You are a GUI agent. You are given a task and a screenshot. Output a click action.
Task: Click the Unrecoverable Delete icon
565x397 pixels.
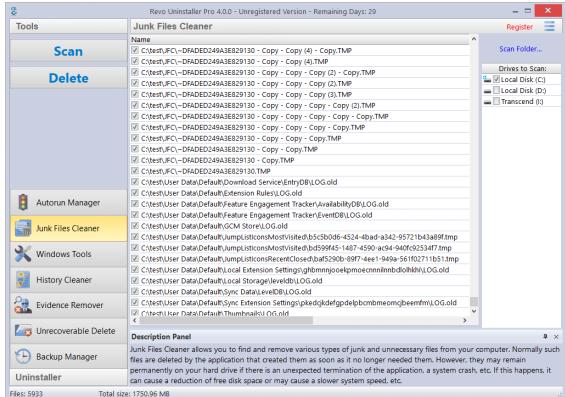(23, 331)
